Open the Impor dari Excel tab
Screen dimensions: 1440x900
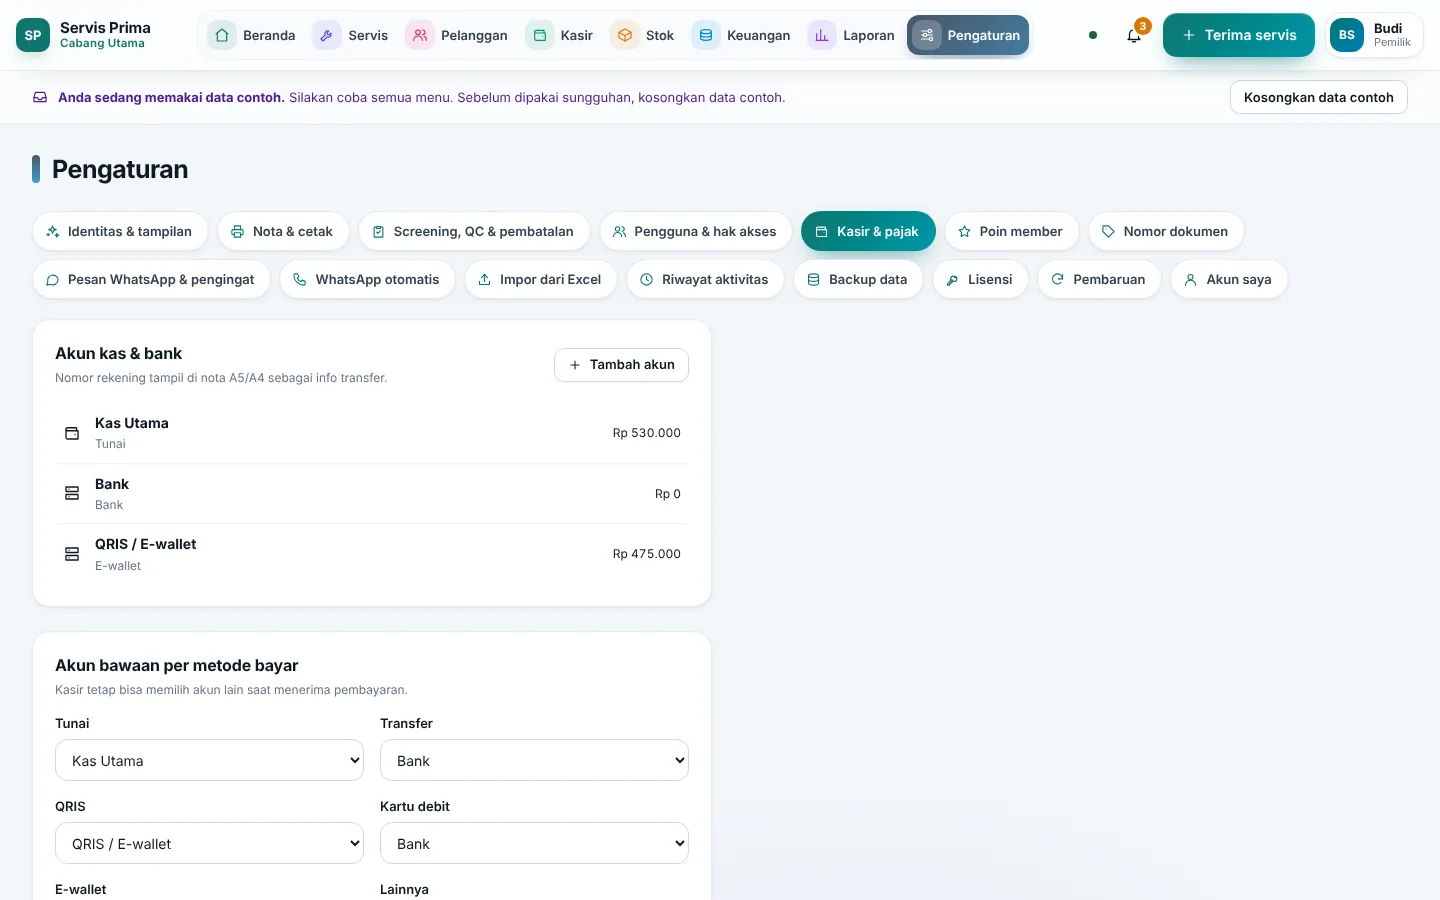click(541, 280)
